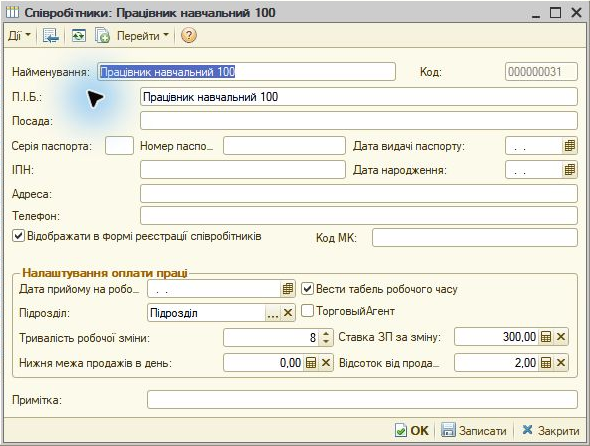Open selection list for Підрозділ field
The width and height of the screenshot is (590, 446).
coord(272,313)
